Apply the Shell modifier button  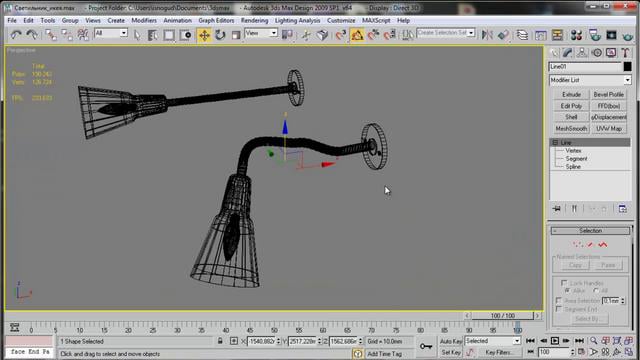pos(571,117)
